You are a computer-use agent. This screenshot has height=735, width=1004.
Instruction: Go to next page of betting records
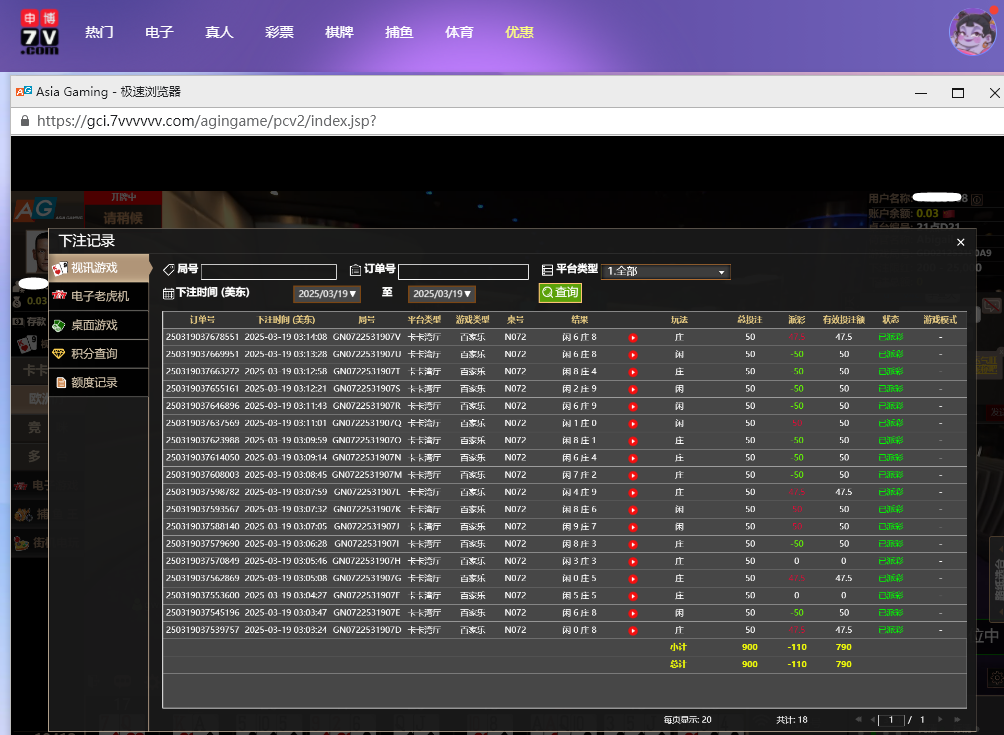pos(941,719)
